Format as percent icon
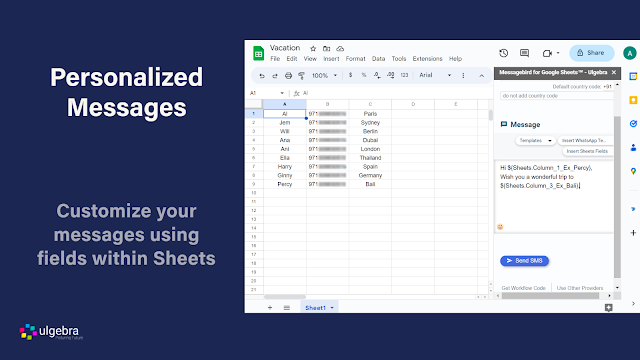 click(x=364, y=75)
